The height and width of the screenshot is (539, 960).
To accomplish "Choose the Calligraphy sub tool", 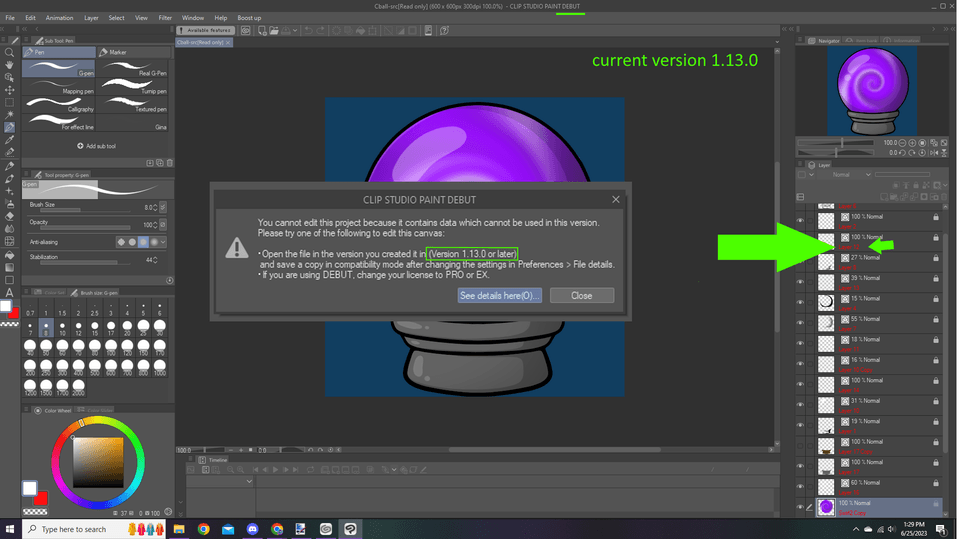I will click(x=59, y=104).
